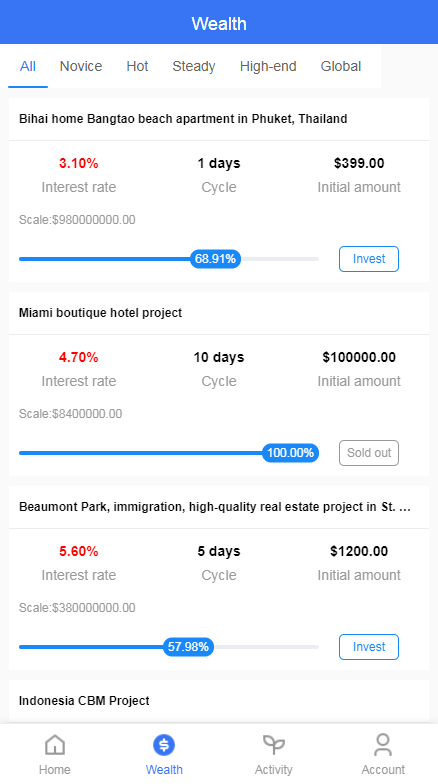Screen dimensions: 438x784
Task: Invest in Bihai home Bangtao apartment
Action: (369, 259)
